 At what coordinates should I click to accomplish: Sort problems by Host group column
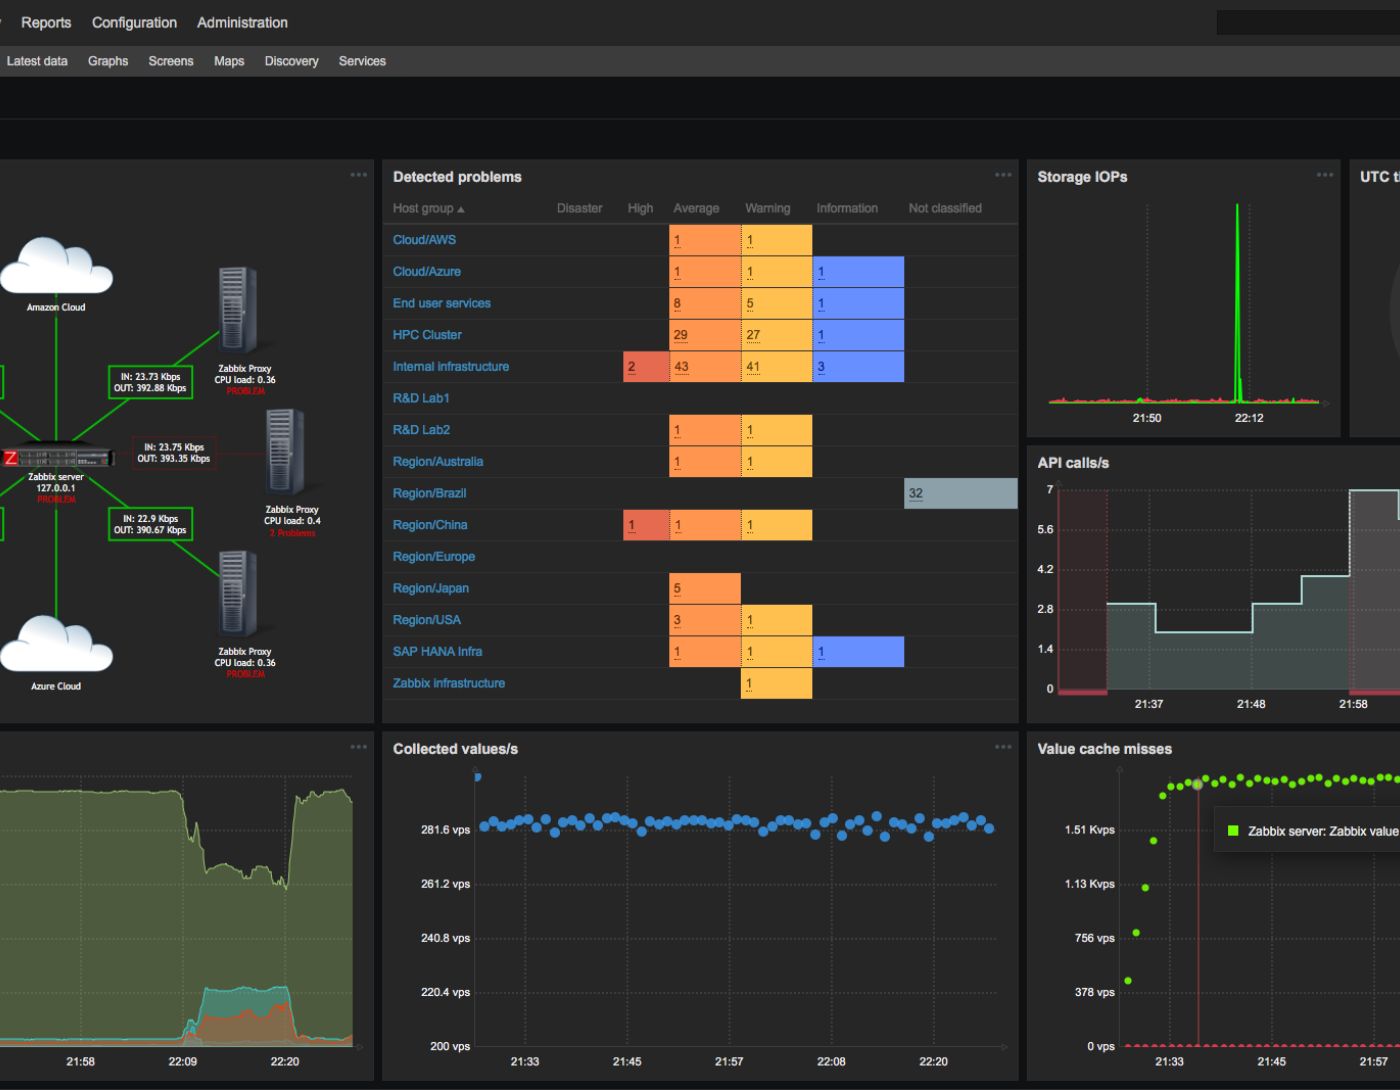(x=428, y=208)
